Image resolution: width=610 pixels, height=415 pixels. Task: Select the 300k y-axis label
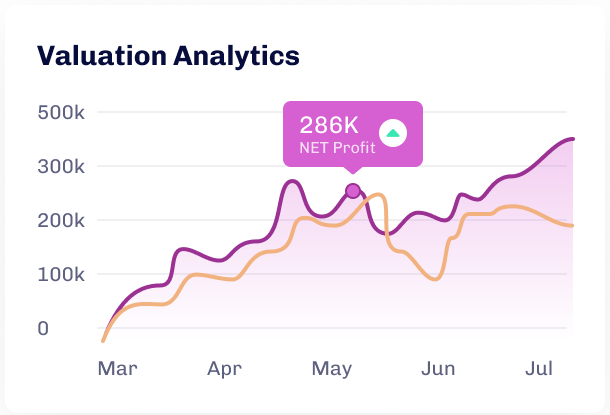(61, 166)
